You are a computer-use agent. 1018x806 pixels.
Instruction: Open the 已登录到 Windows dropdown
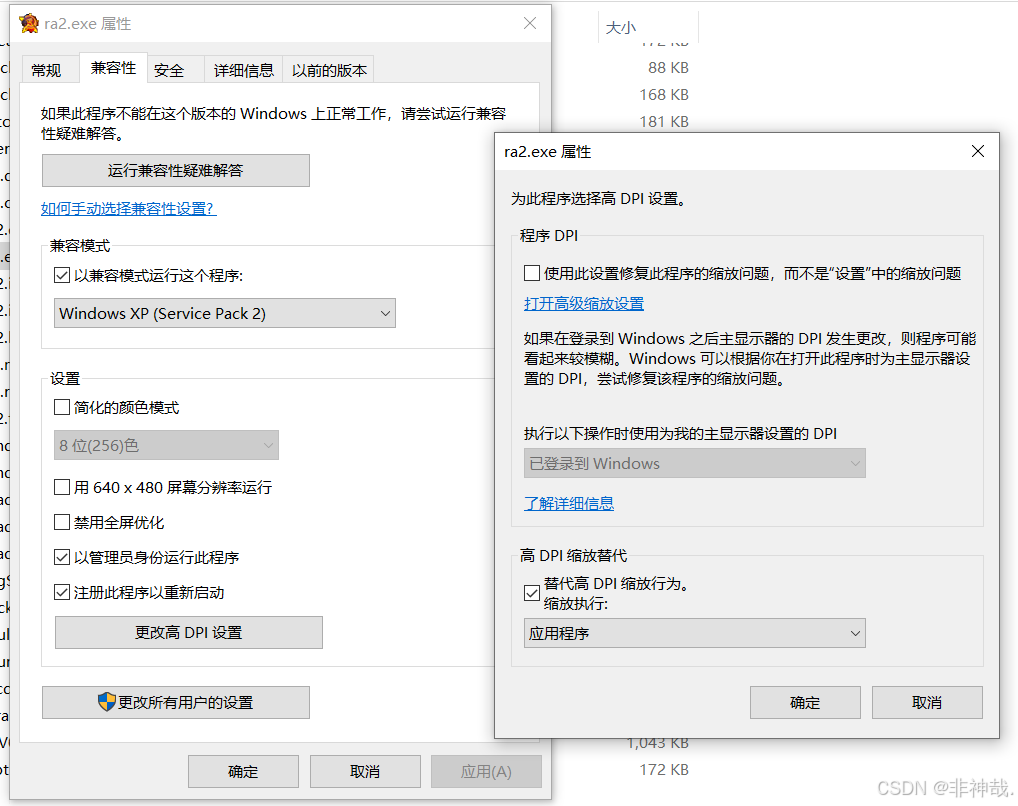[695, 463]
